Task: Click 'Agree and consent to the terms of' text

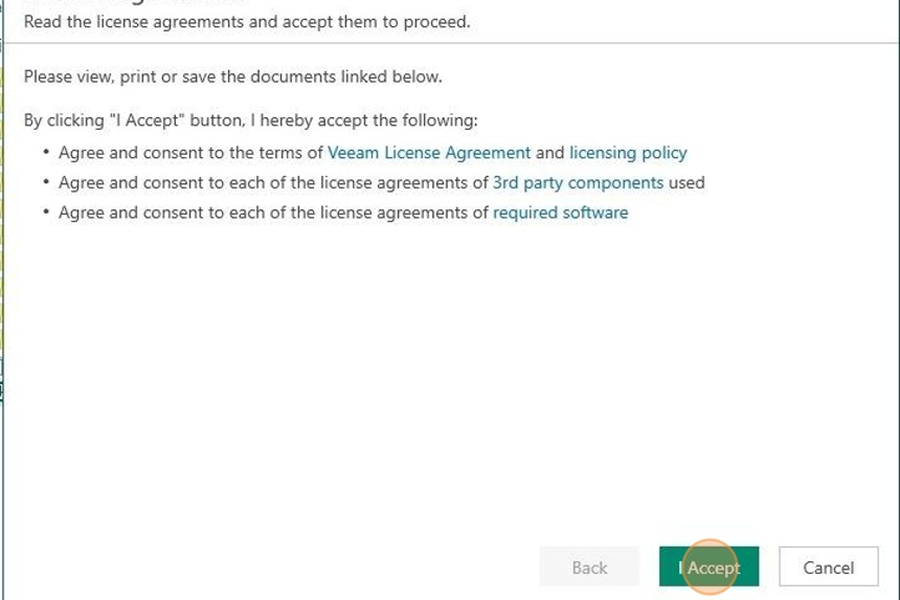Action: point(191,153)
